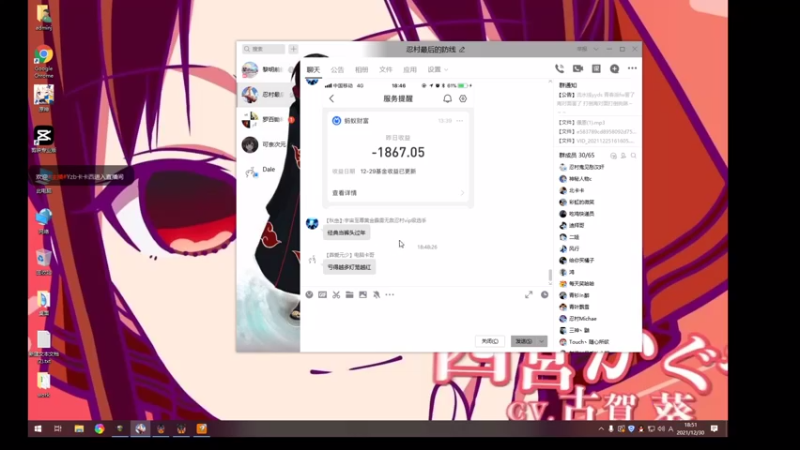
Task: Open the send button dropdown arrow
Action: coord(541,341)
